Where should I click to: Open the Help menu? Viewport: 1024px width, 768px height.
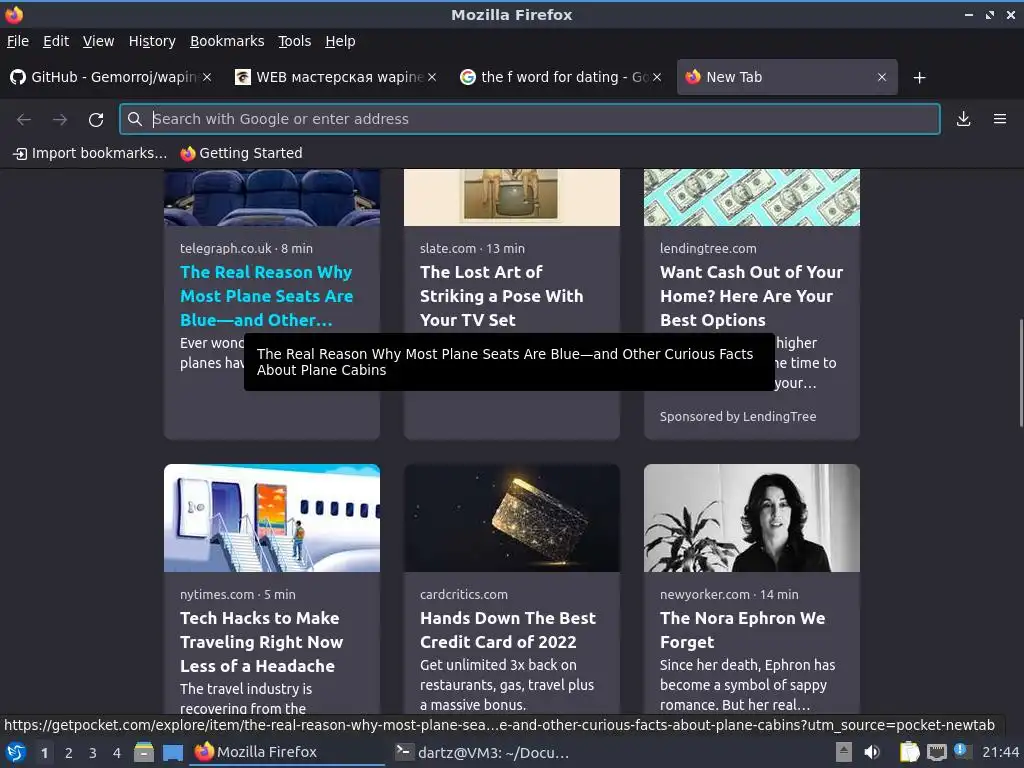pos(340,41)
